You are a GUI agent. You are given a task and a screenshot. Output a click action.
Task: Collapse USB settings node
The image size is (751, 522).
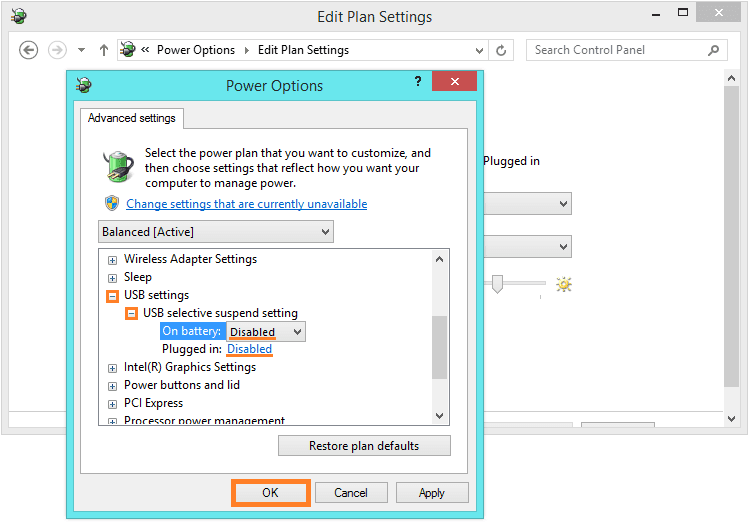(112, 296)
